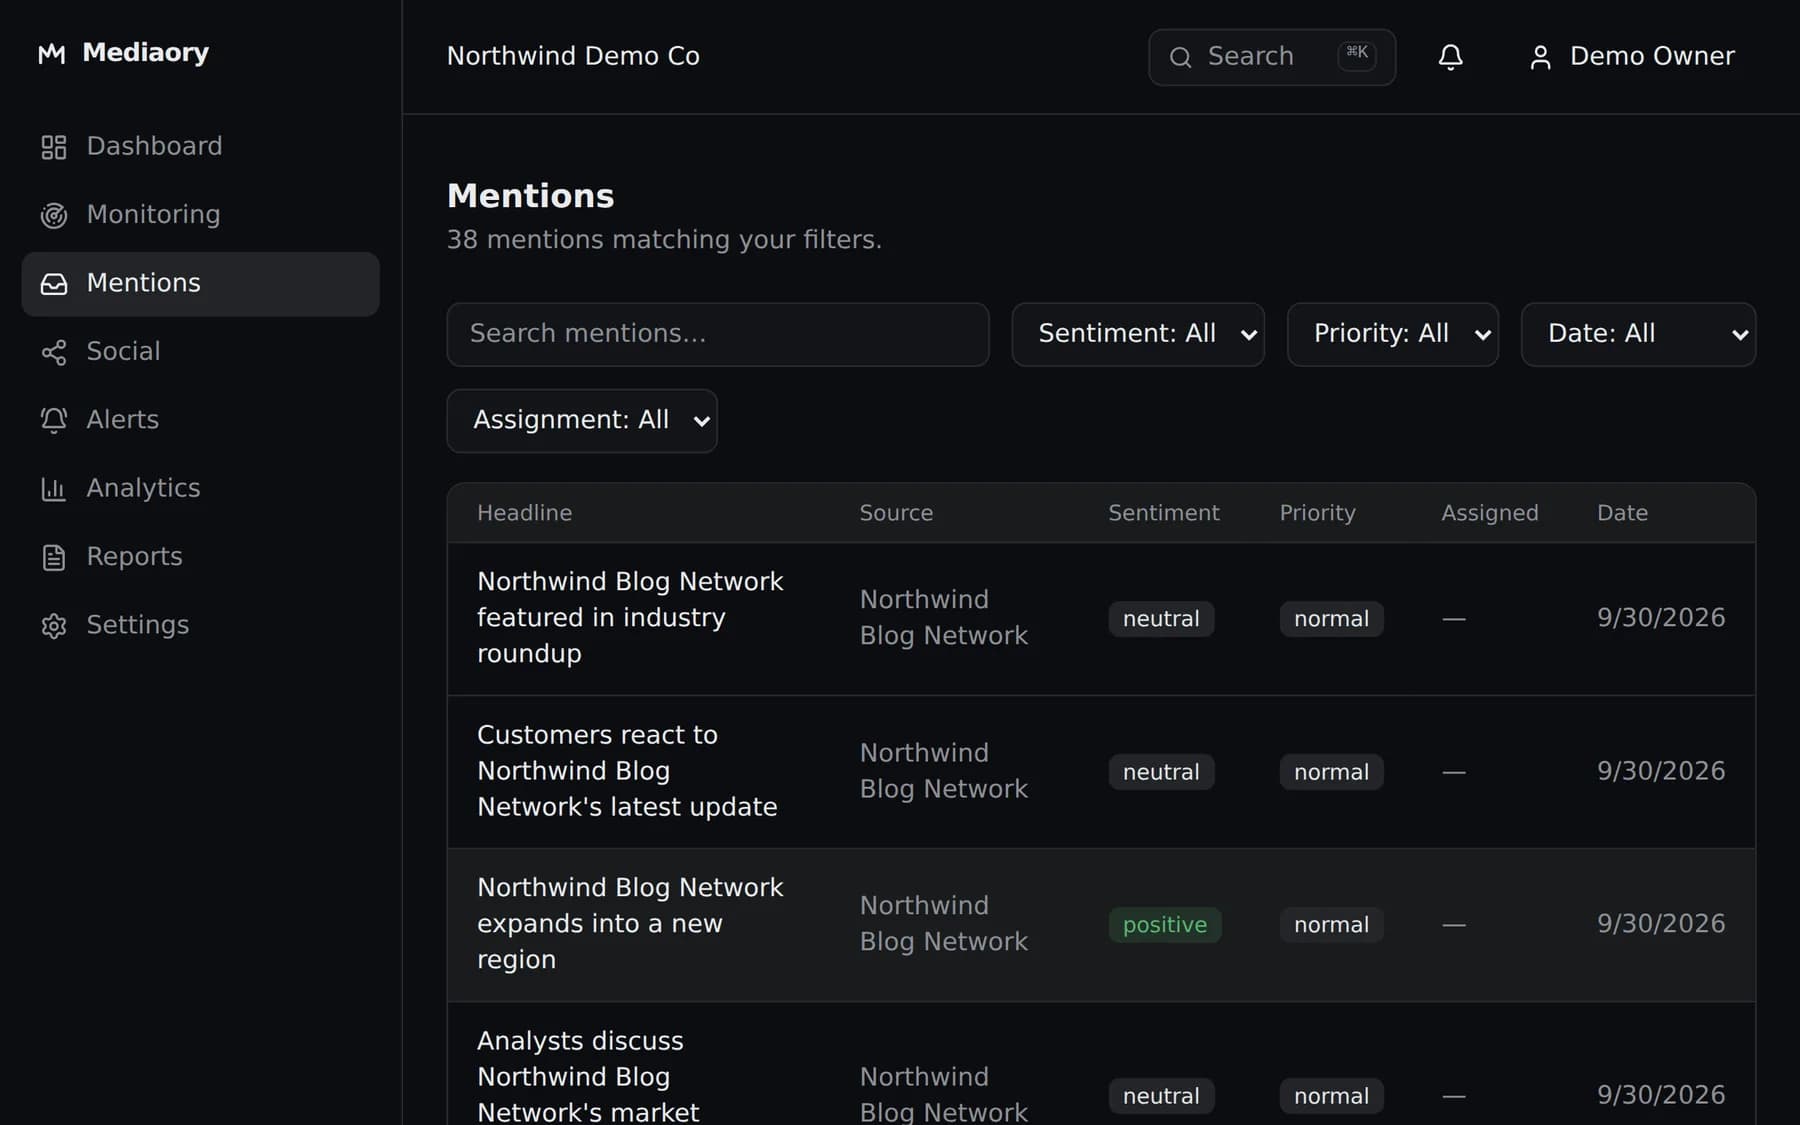The image size is (1800, 1125).
Task: Click the Assigned column header
Action: (x=1490, y=513)
